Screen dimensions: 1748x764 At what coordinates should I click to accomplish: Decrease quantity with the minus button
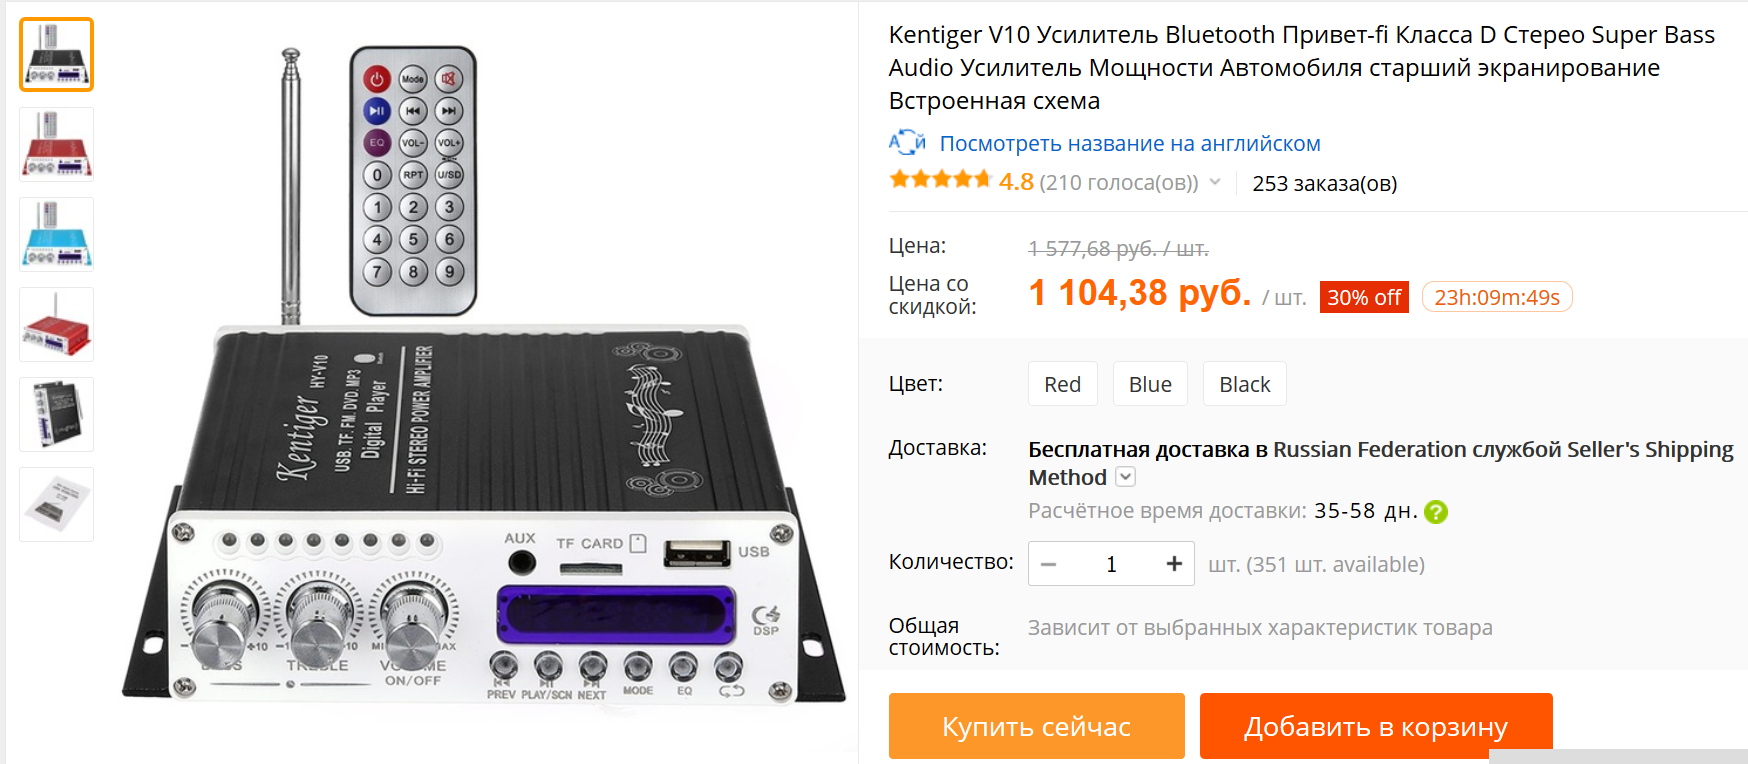(x=1048, y=564)
